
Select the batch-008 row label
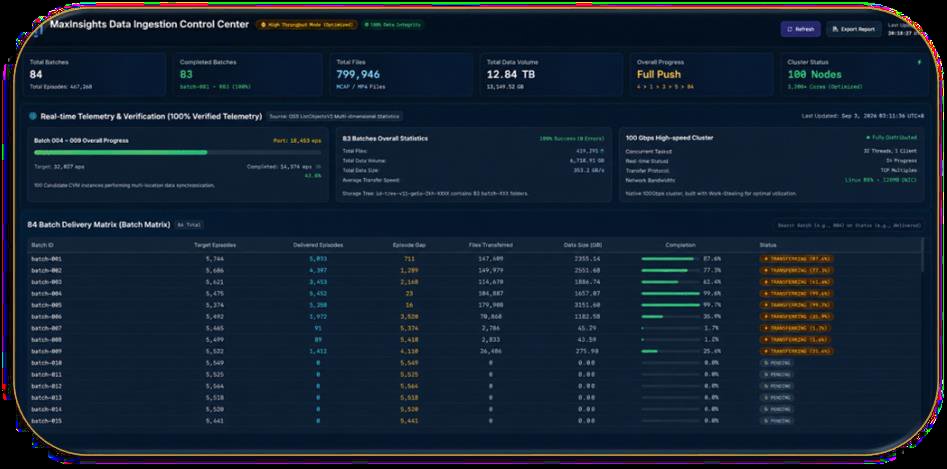47,339
